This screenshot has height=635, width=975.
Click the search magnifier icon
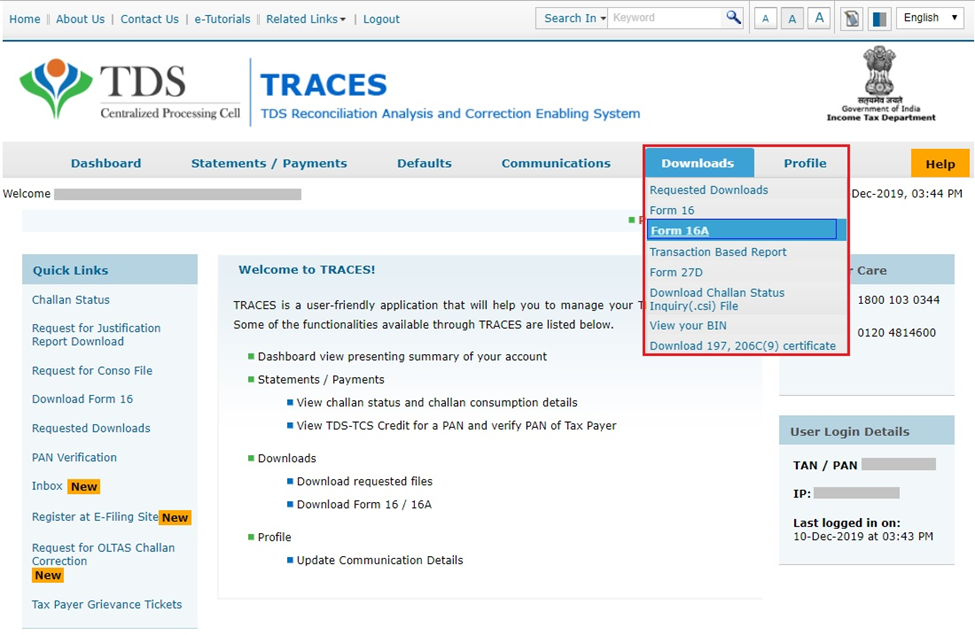(x=733, y=17)
